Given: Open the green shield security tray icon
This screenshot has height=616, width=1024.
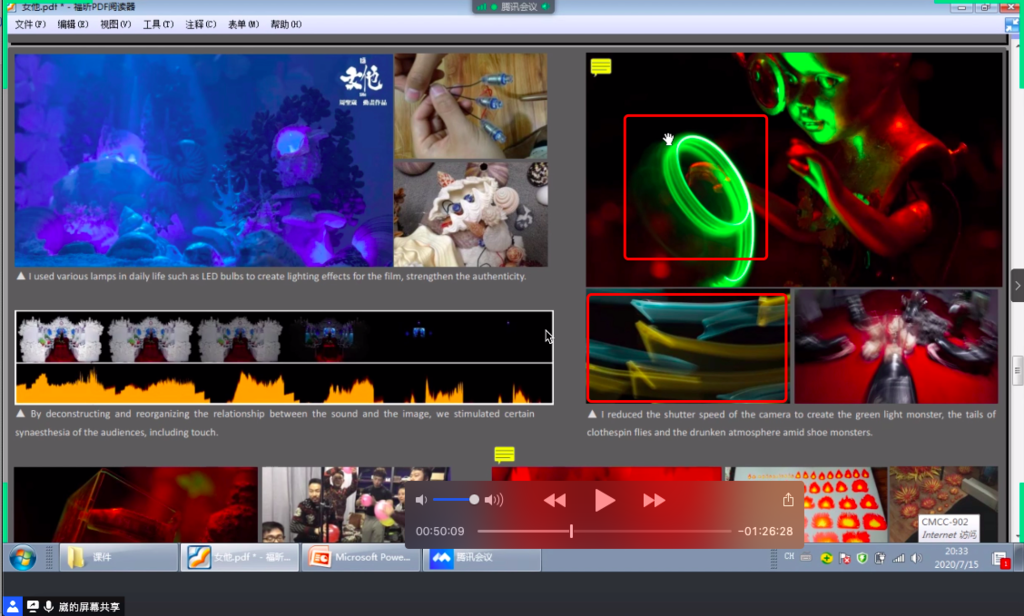Looking at the screenshot, I should pyautogui.click(x=862, y=558).
